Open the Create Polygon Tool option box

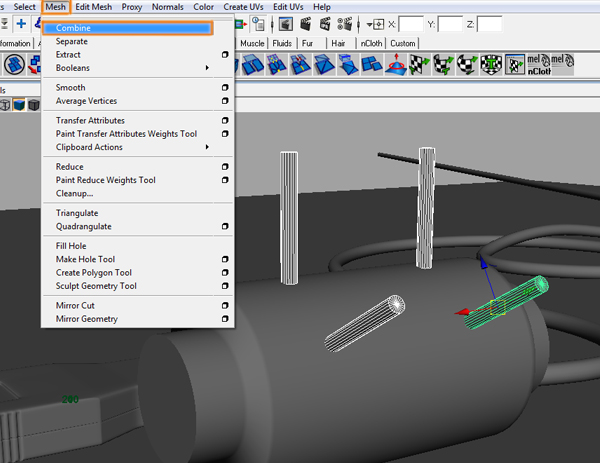(x=225, y=273)
